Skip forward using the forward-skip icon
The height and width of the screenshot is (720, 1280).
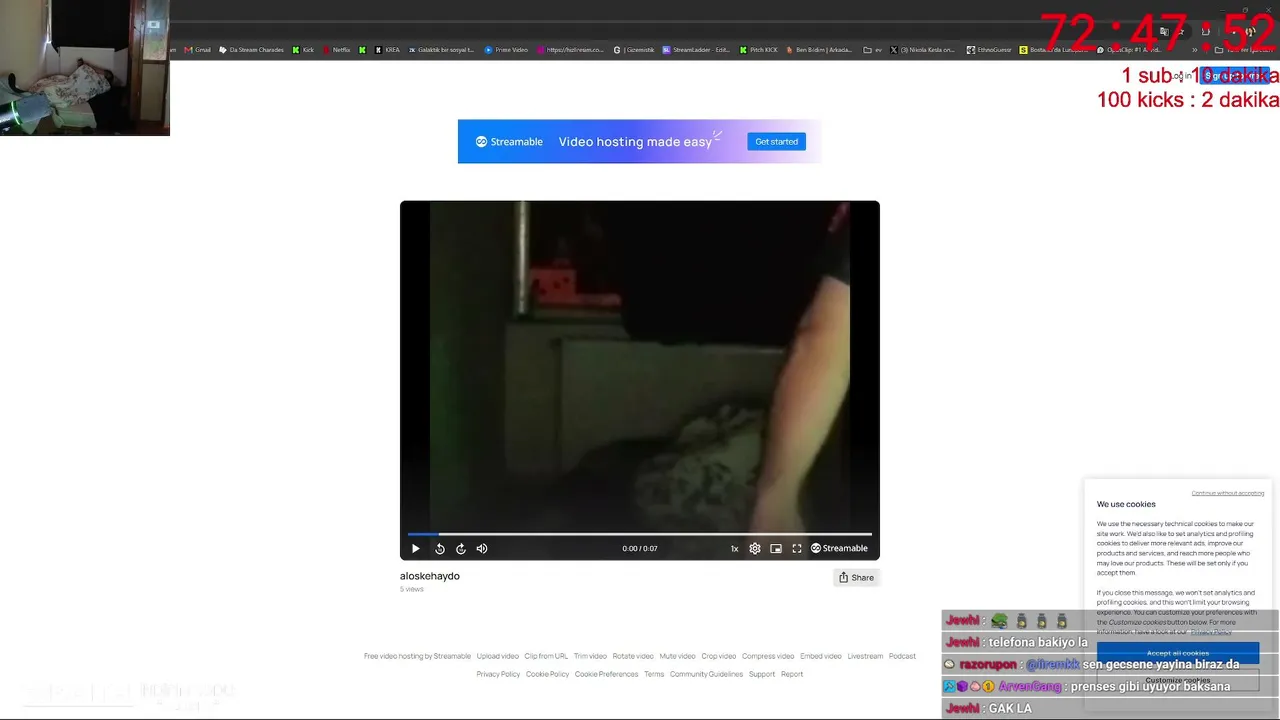tap(461, 548)
